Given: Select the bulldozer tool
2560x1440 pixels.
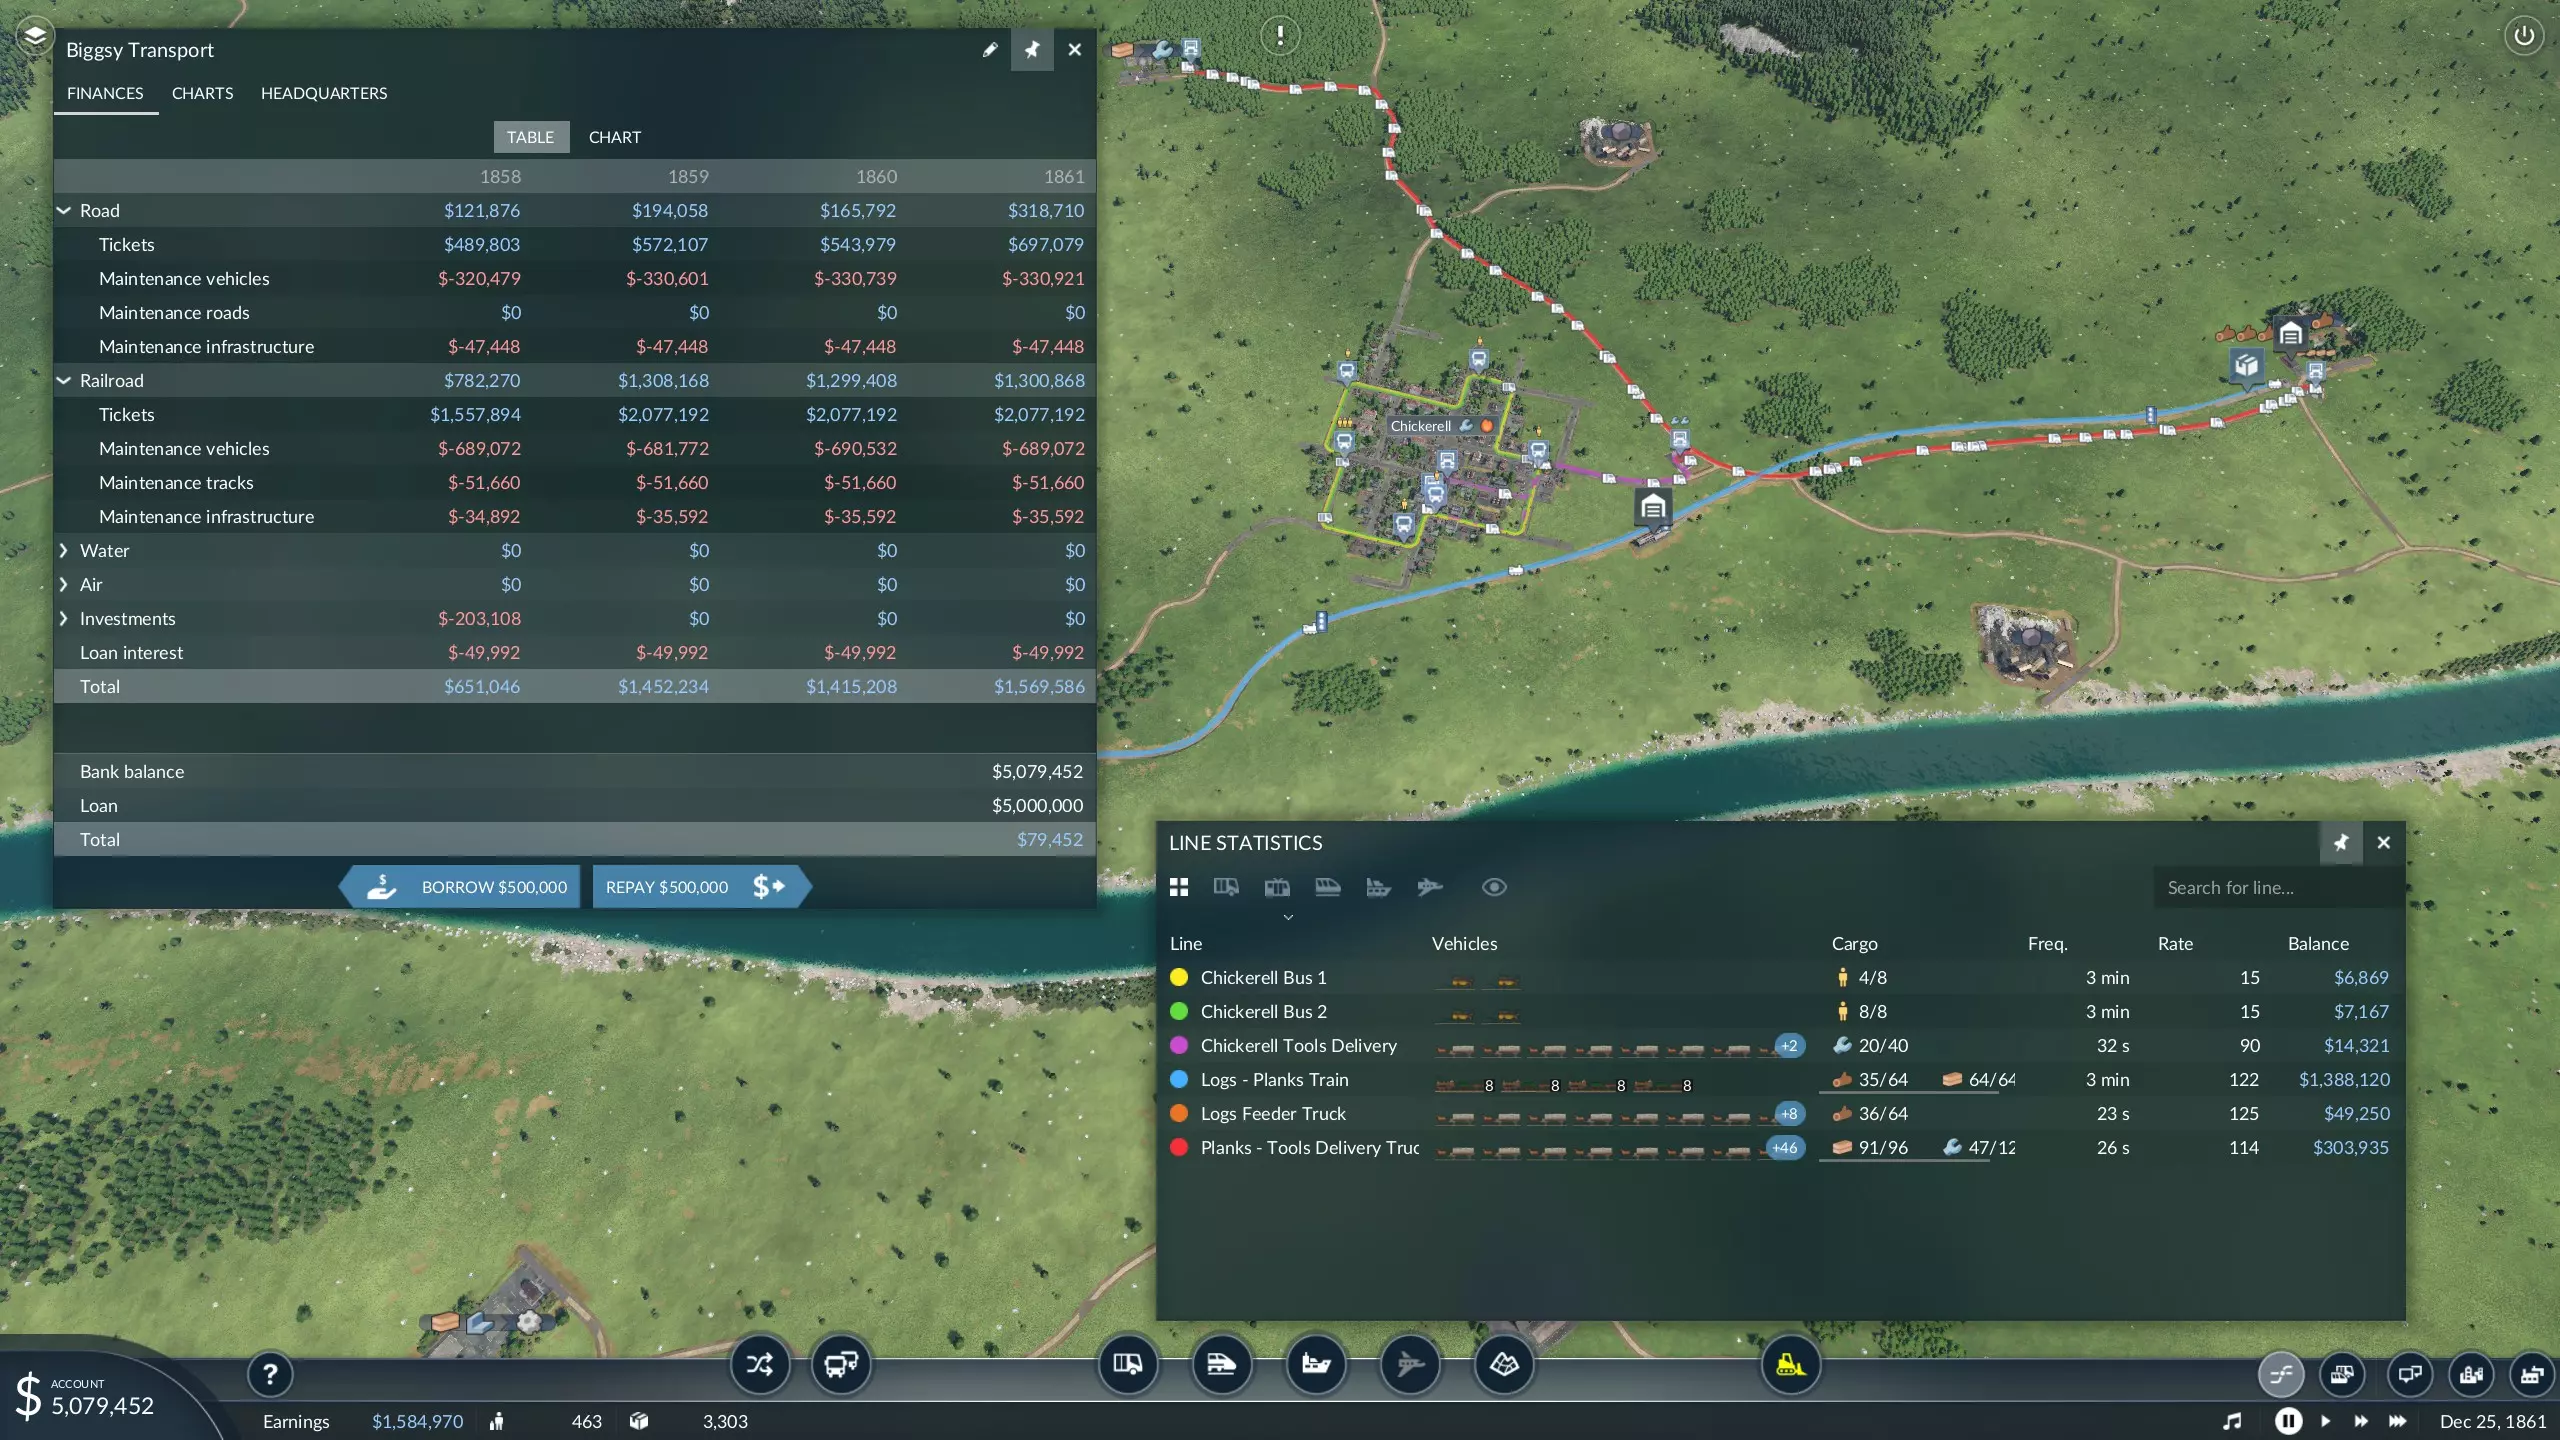Looking at the screenshot, I should [x=1789, y=1365].
